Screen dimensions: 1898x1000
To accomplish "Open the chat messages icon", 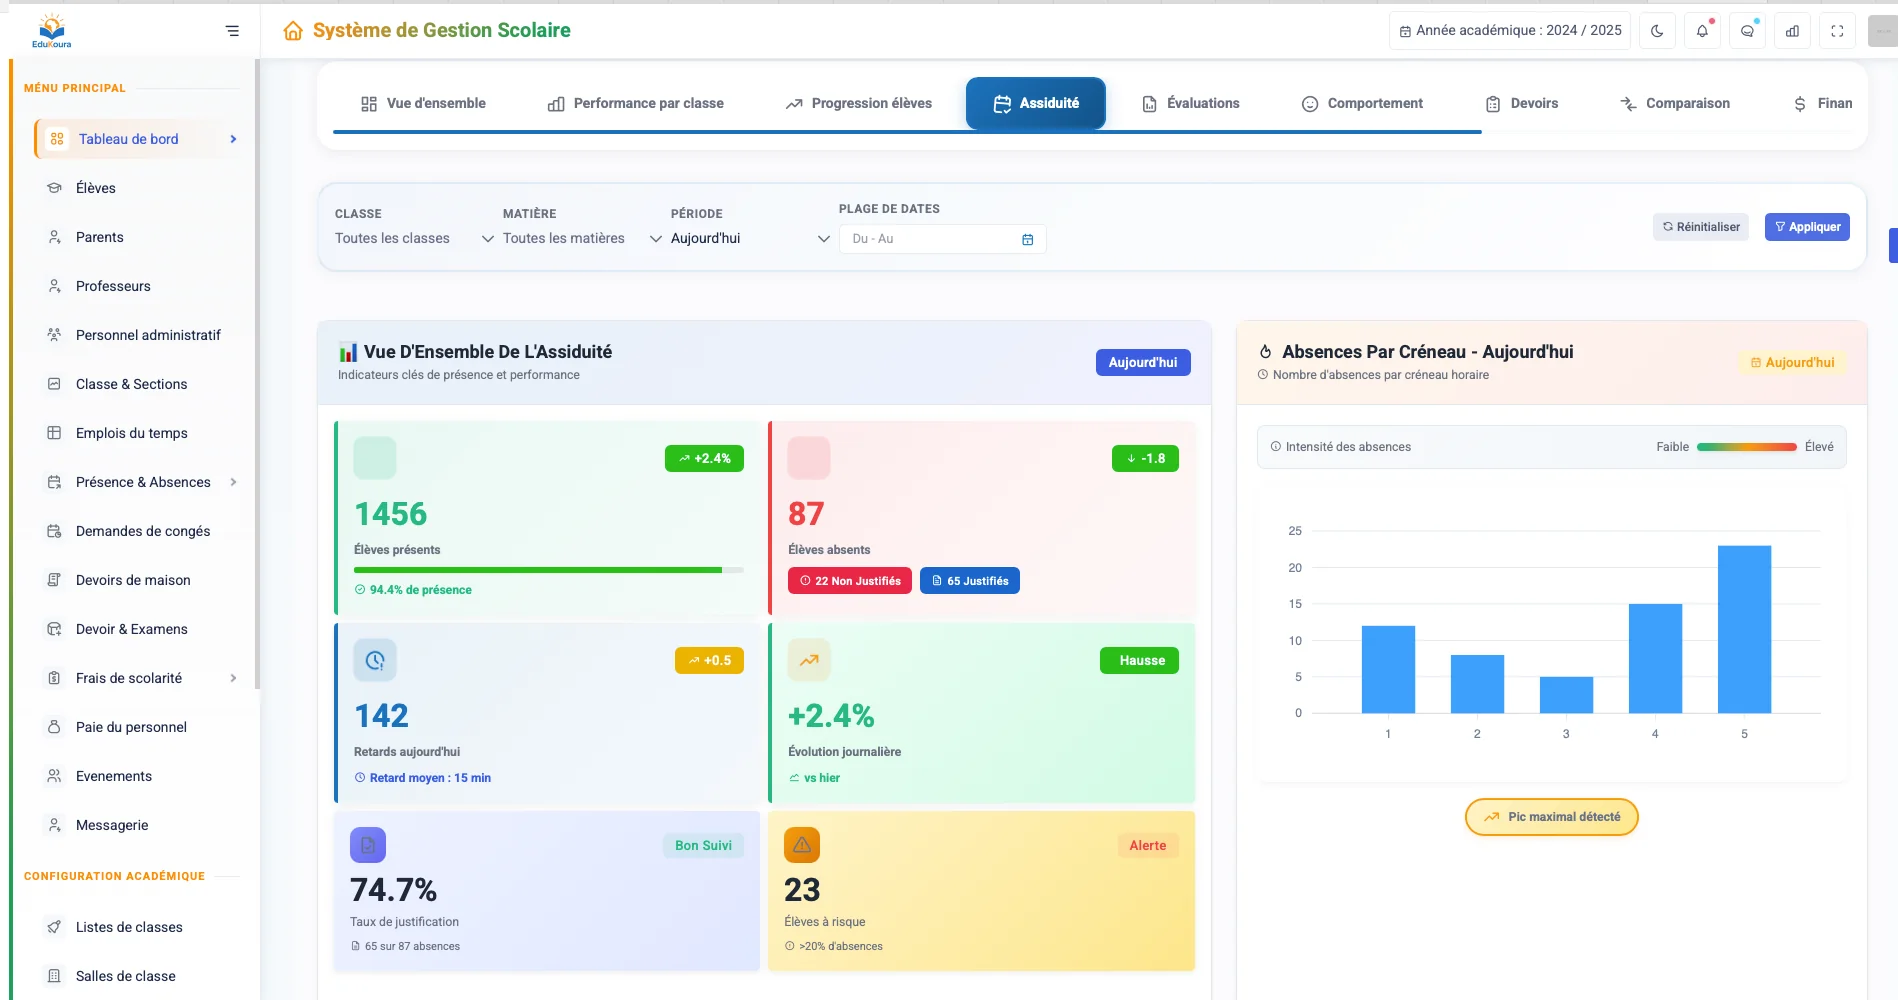I will pyautogui.click(x=1747, y=31).
